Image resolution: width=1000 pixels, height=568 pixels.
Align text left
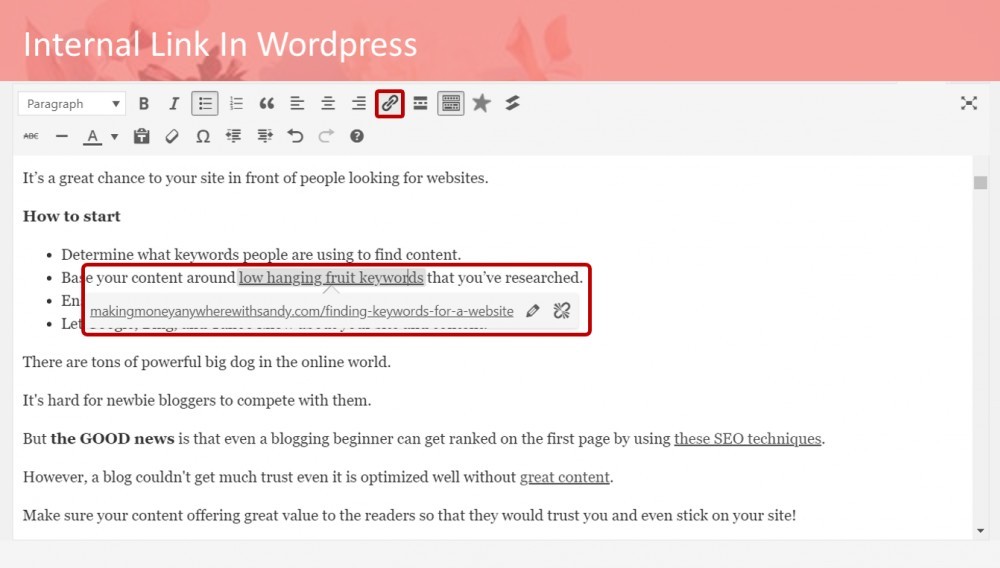pos(297,103)
